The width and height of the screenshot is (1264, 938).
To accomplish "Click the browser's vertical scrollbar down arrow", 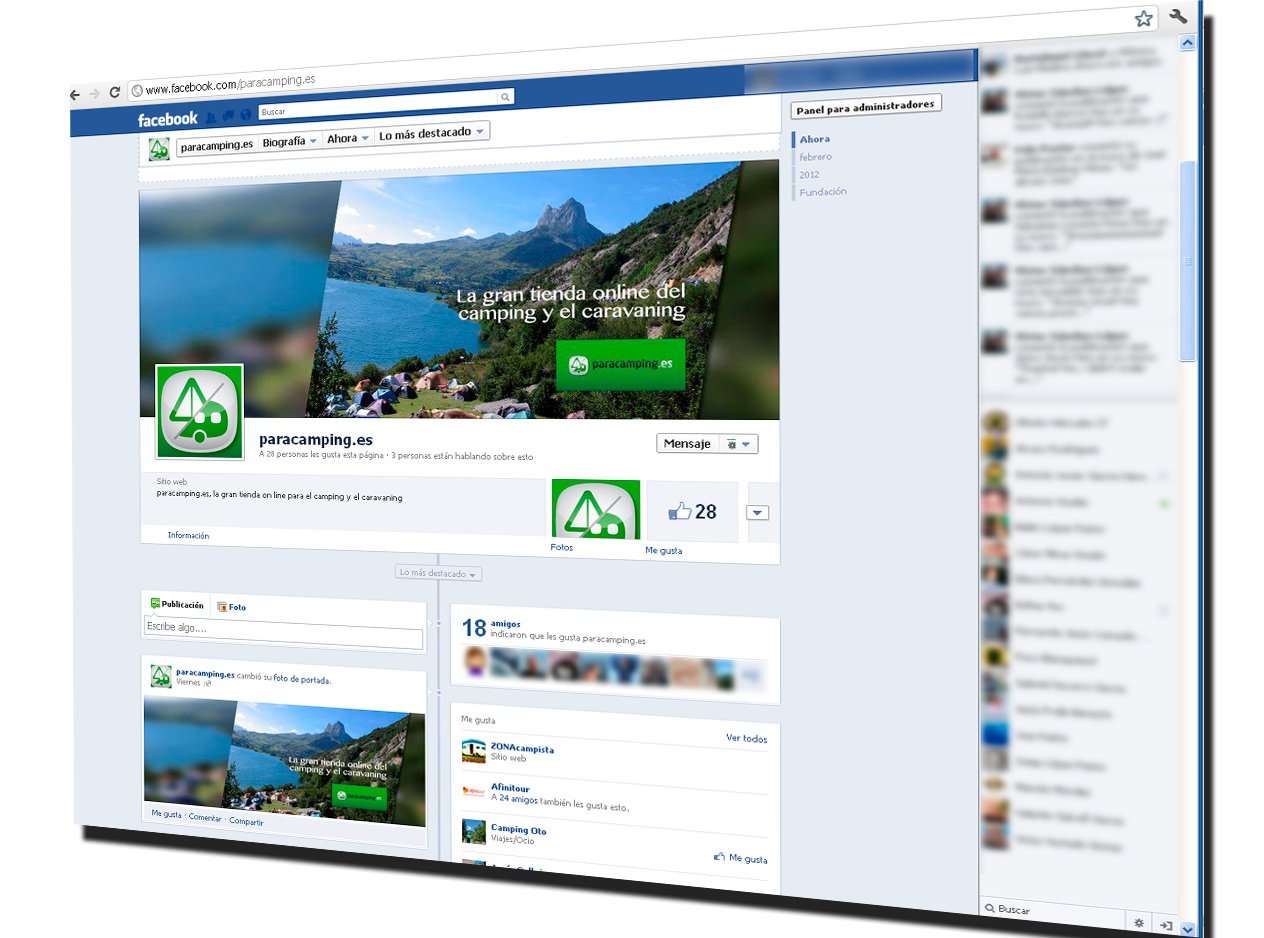I will coord(1187,928).
